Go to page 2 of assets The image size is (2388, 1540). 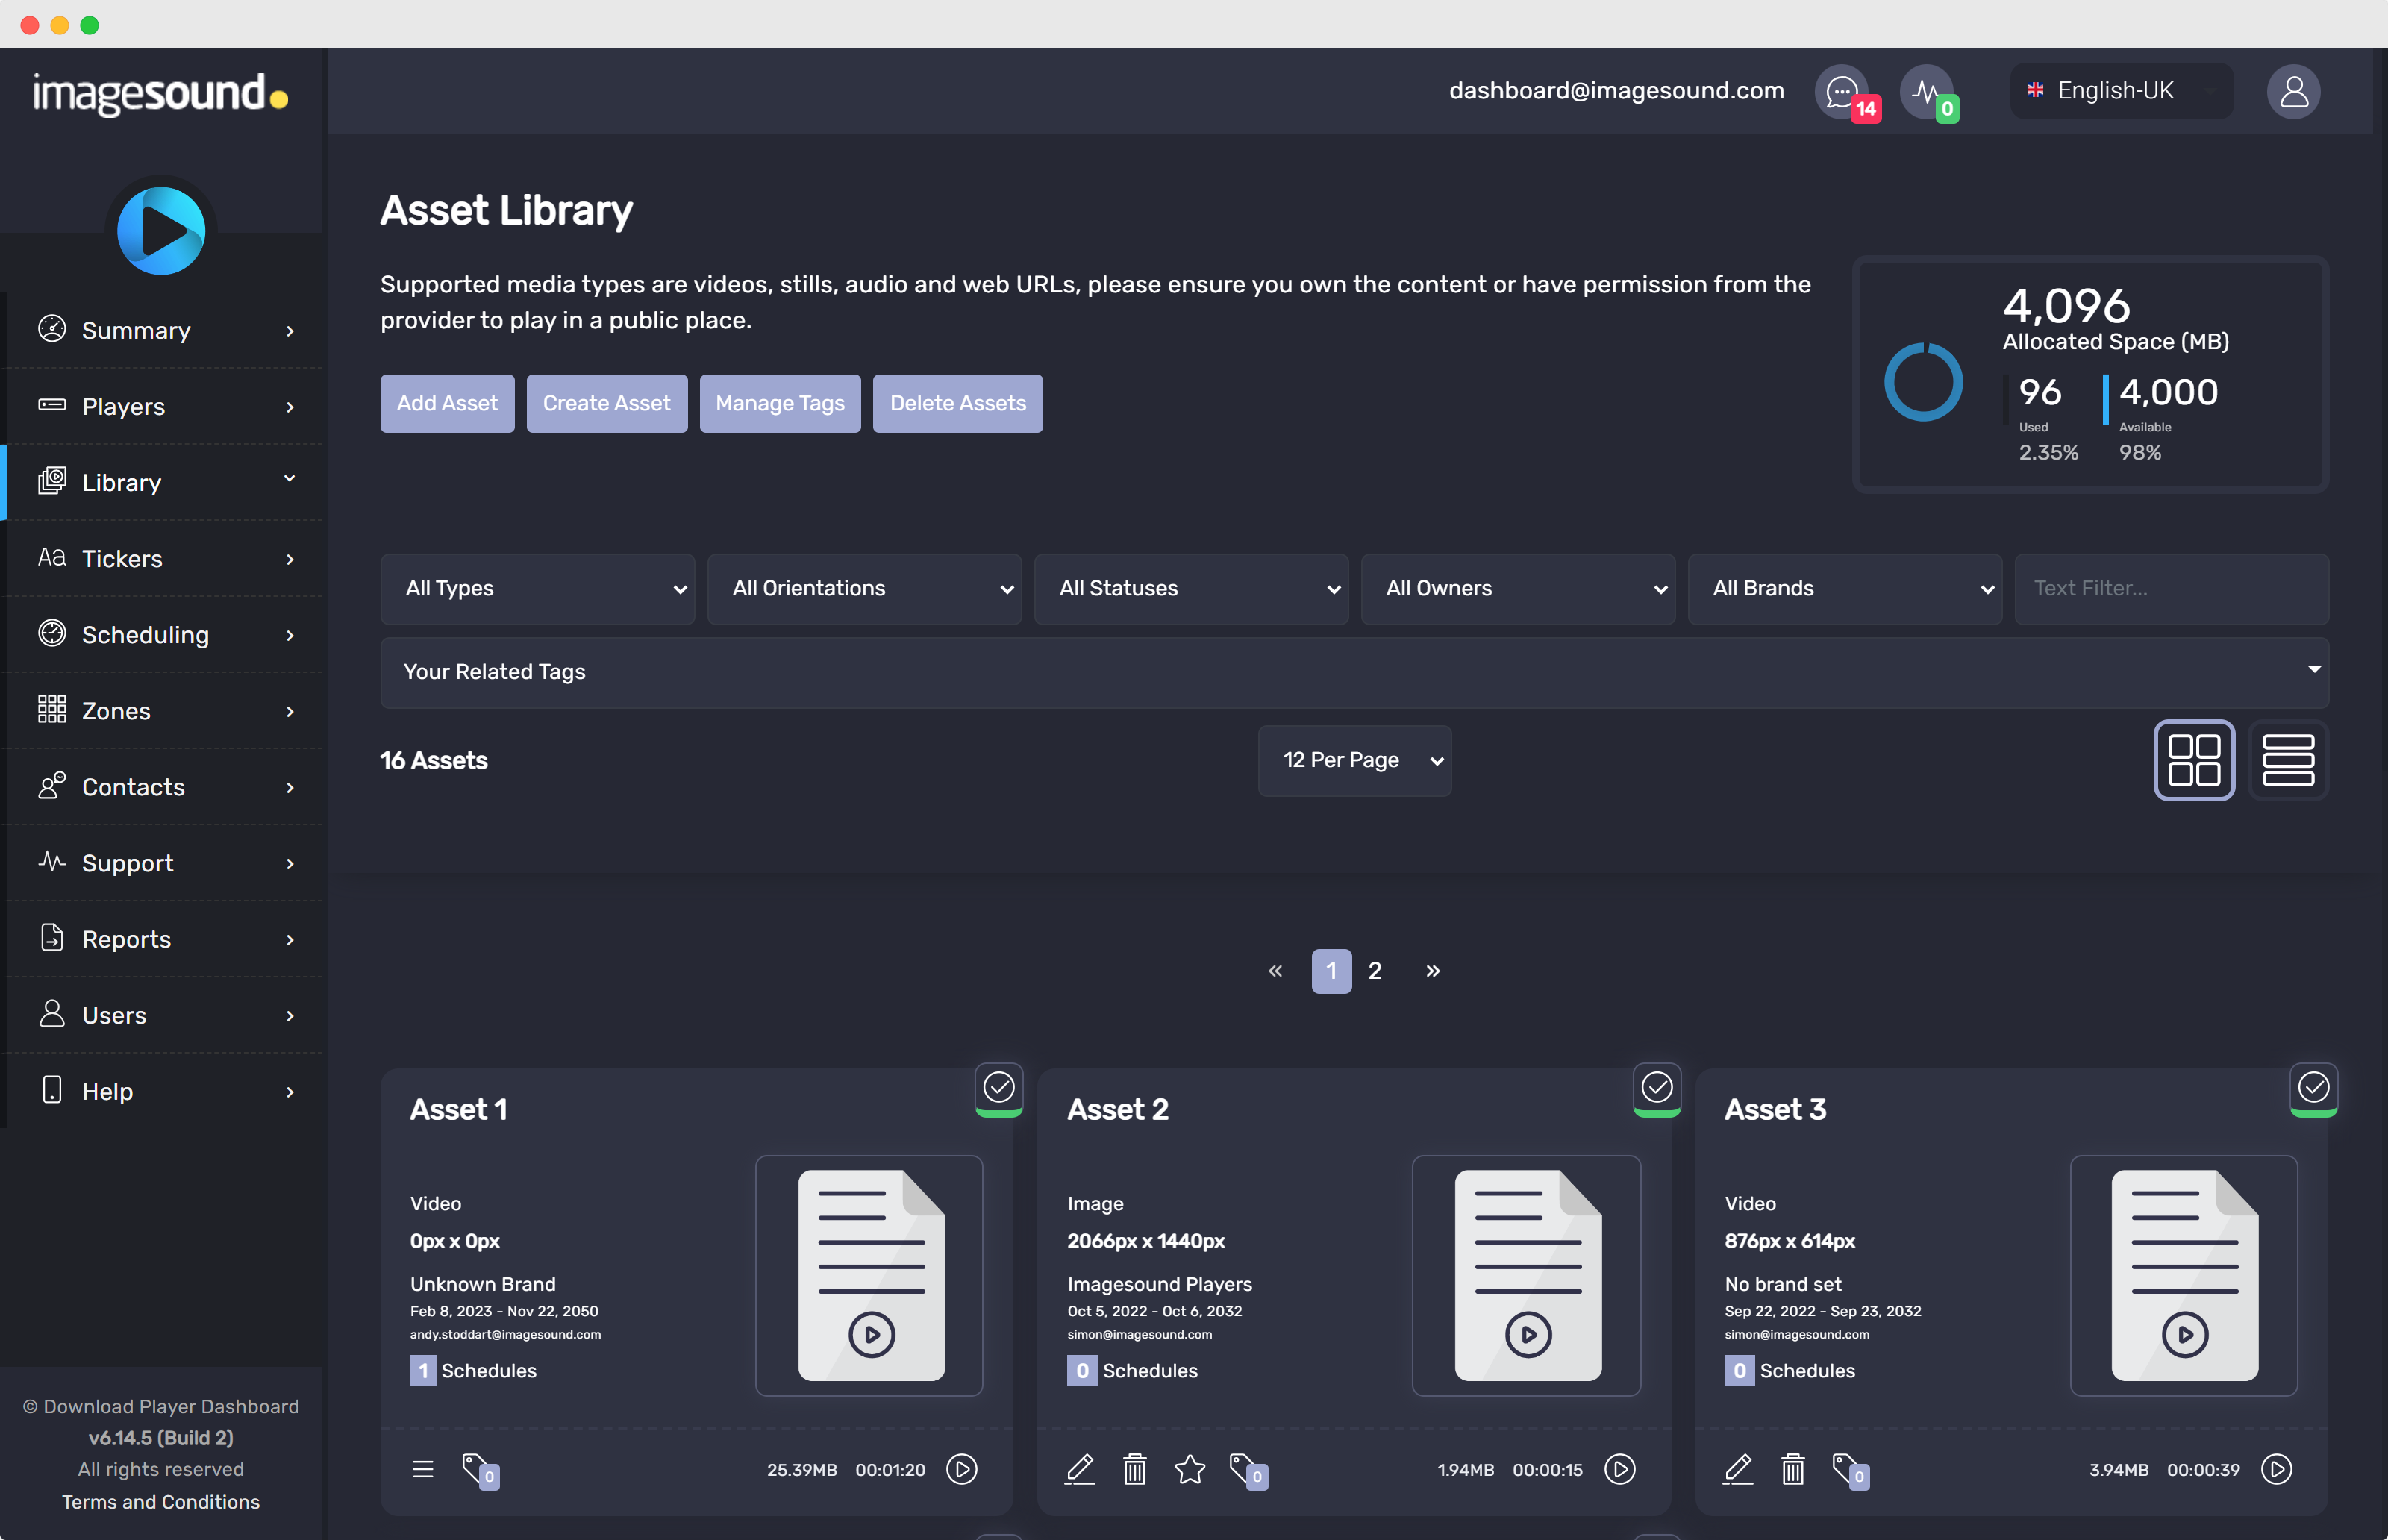(1375, 971)
